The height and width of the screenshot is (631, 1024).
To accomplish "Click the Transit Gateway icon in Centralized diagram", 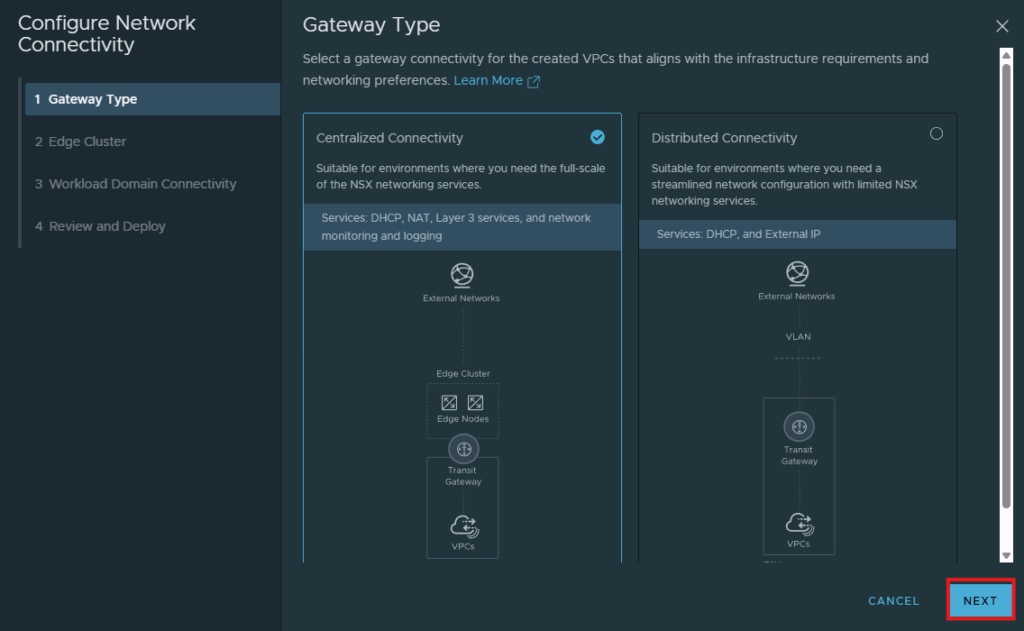I will click(464, 449).
